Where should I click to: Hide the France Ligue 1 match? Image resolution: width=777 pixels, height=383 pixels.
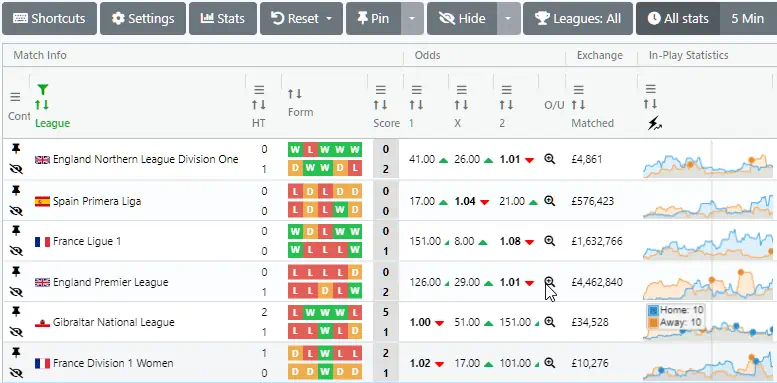(16, 251)
